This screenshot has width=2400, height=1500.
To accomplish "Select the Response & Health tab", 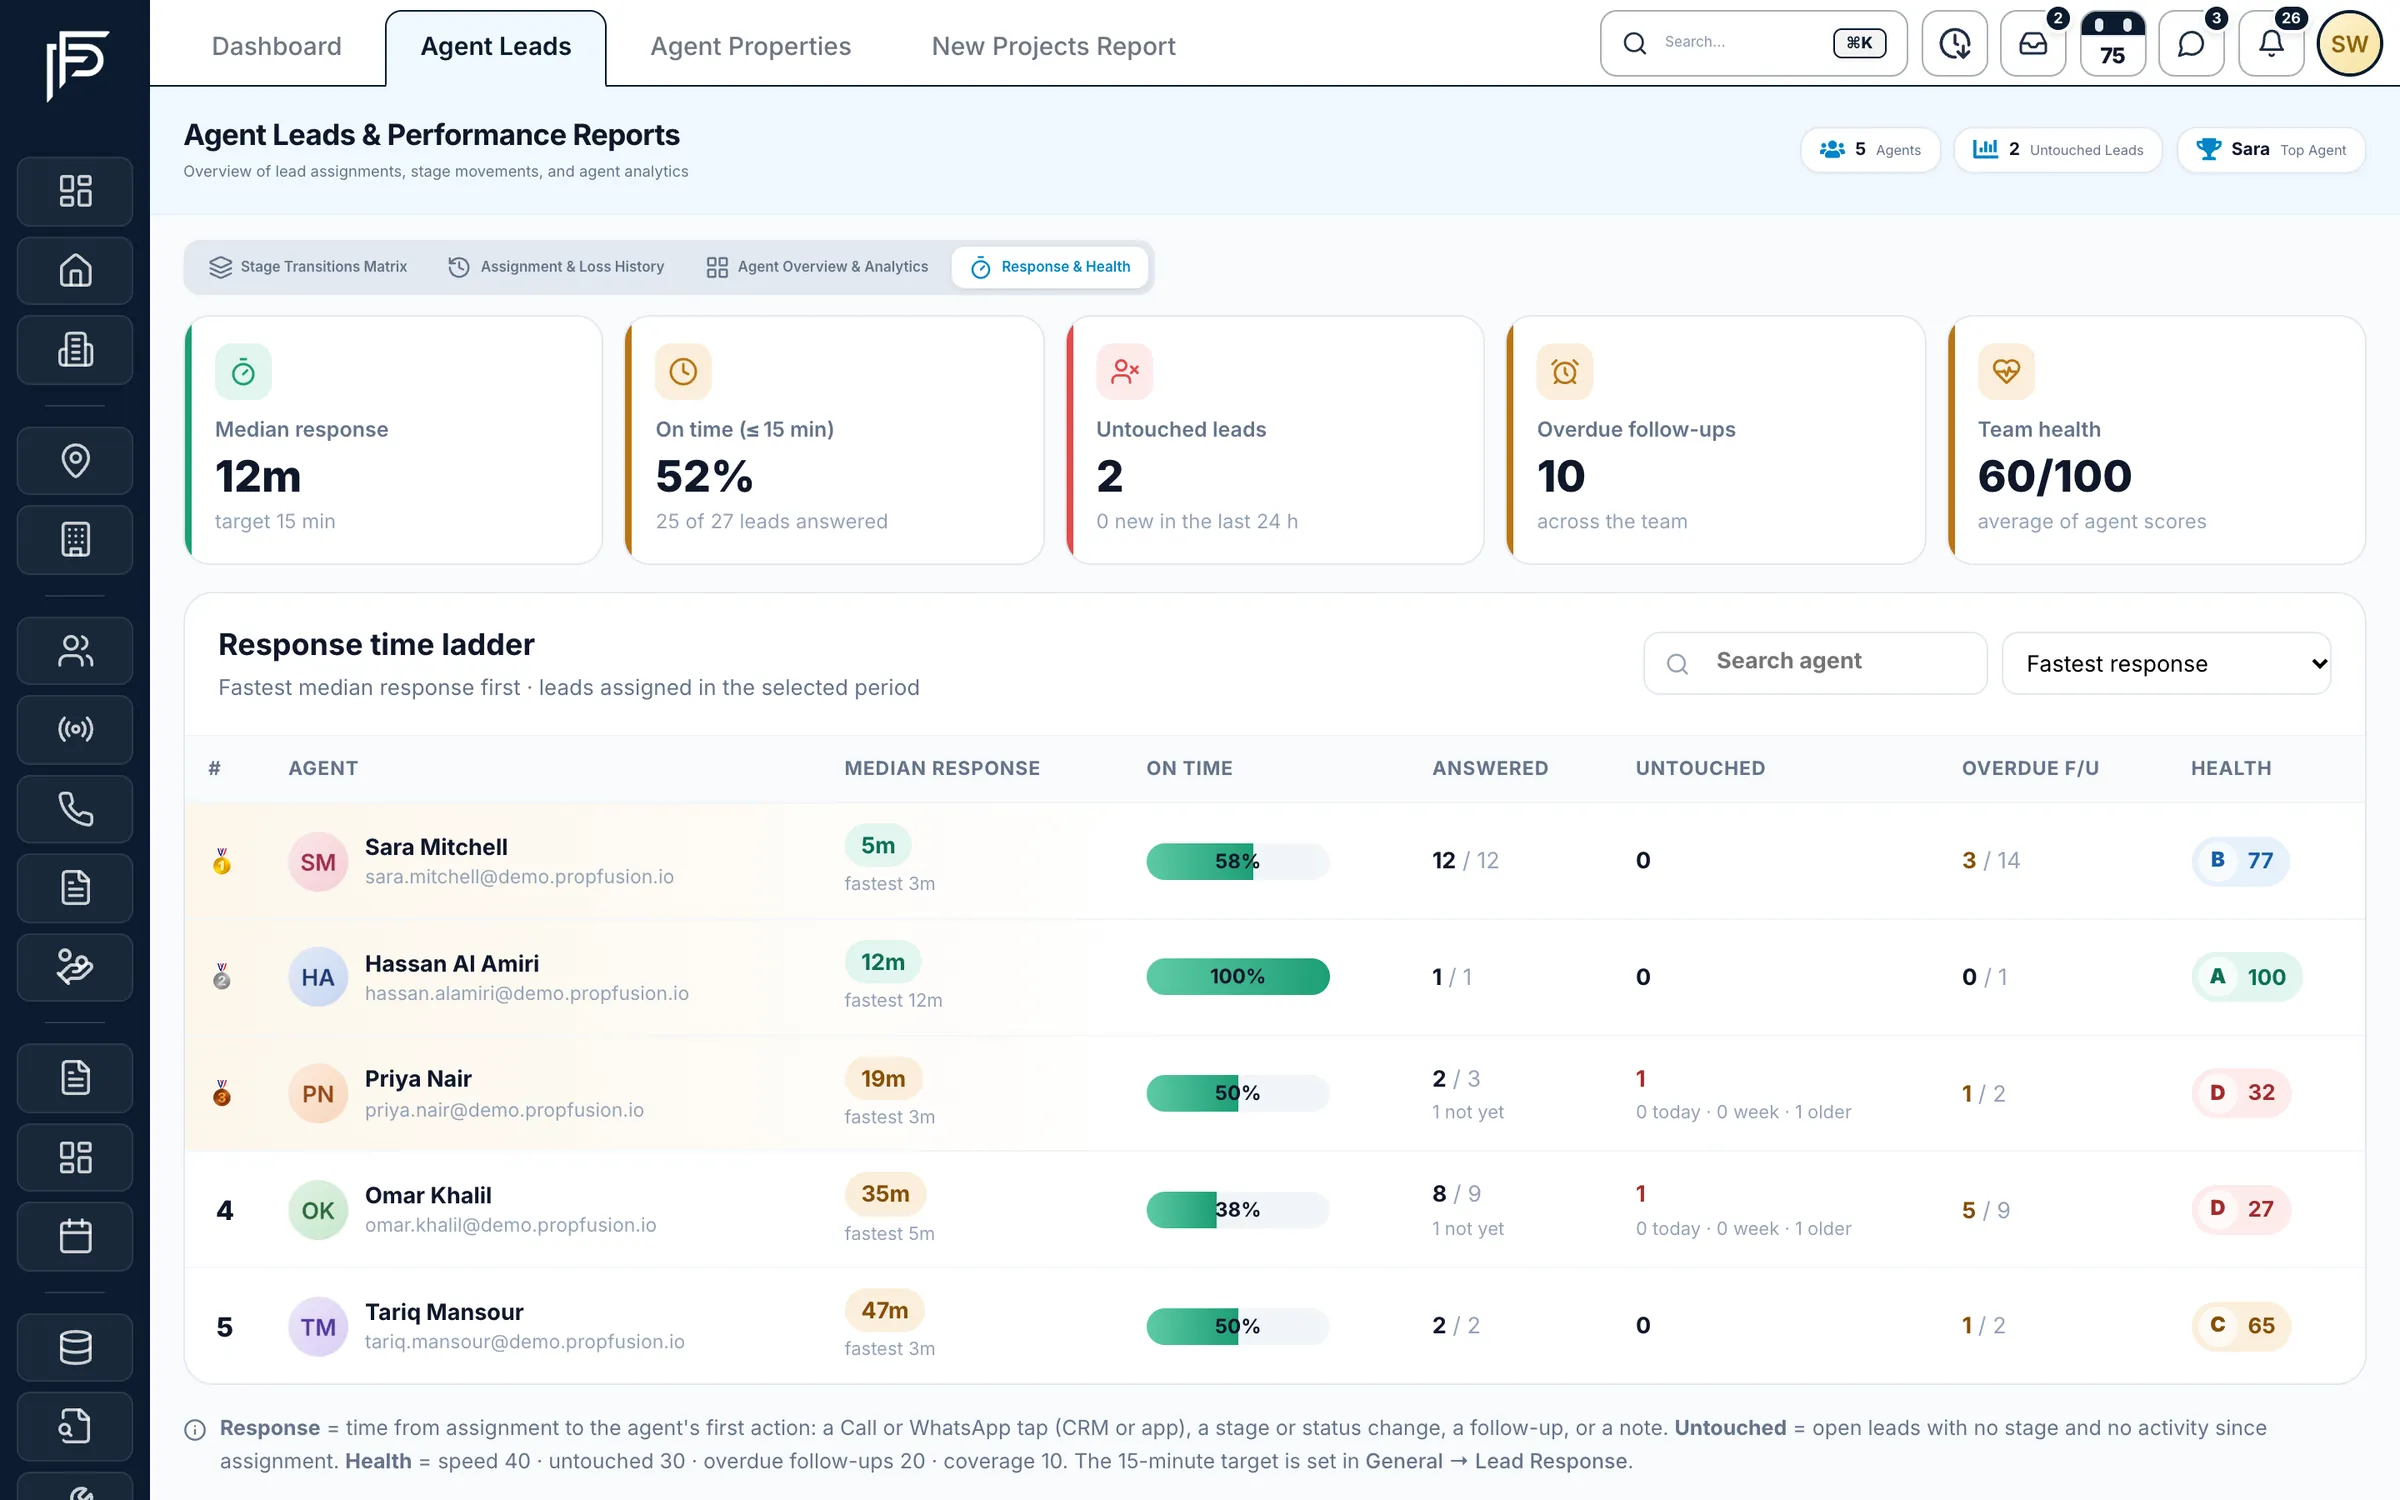I will click(x=1050, y=266).
